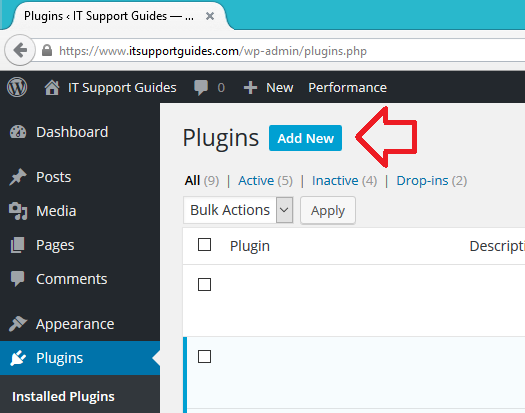Screen dimensions: 525x413
Task: Open the site home house icon
Action: tap(52, 88)
